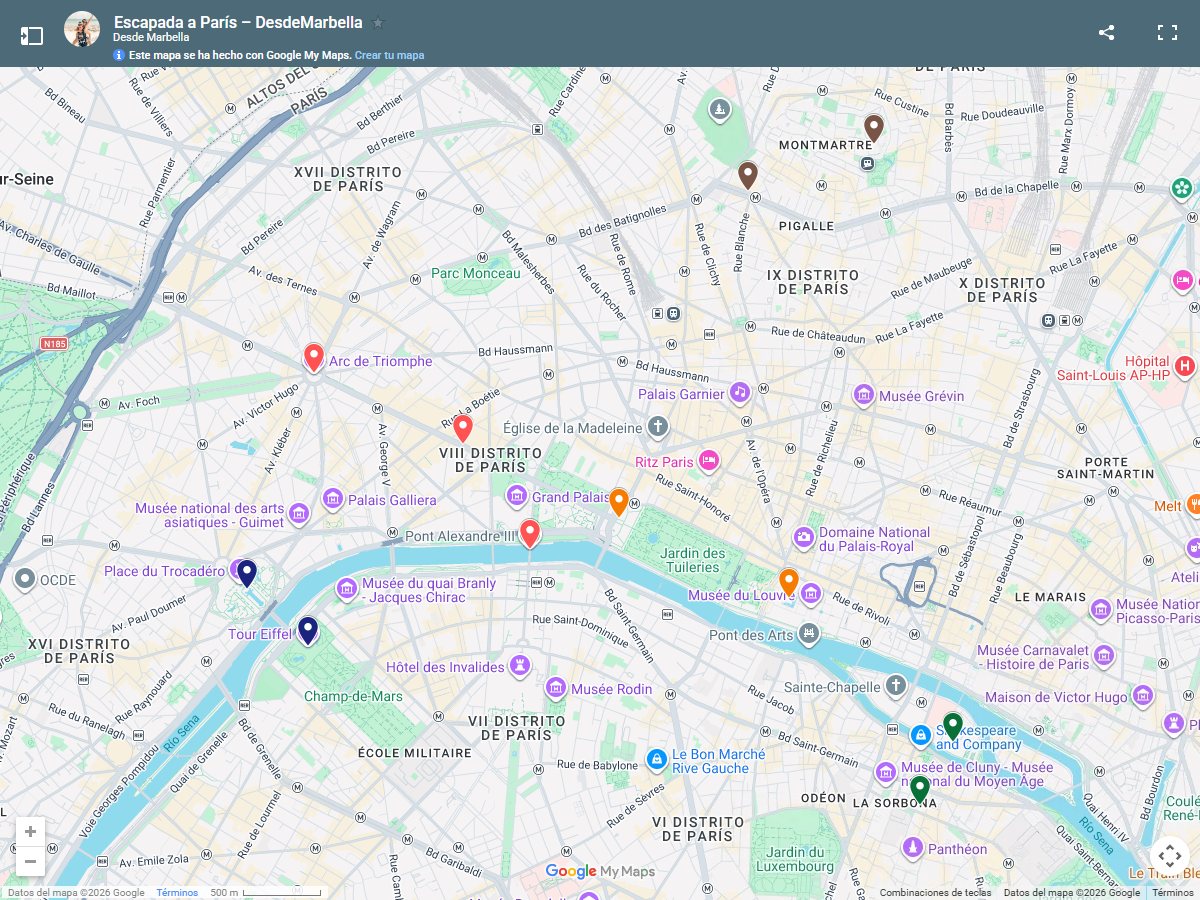Click the 'Jardin des Tuileries' label
Viewport: 1200px width, 900px height.
[x=694, y=560]
